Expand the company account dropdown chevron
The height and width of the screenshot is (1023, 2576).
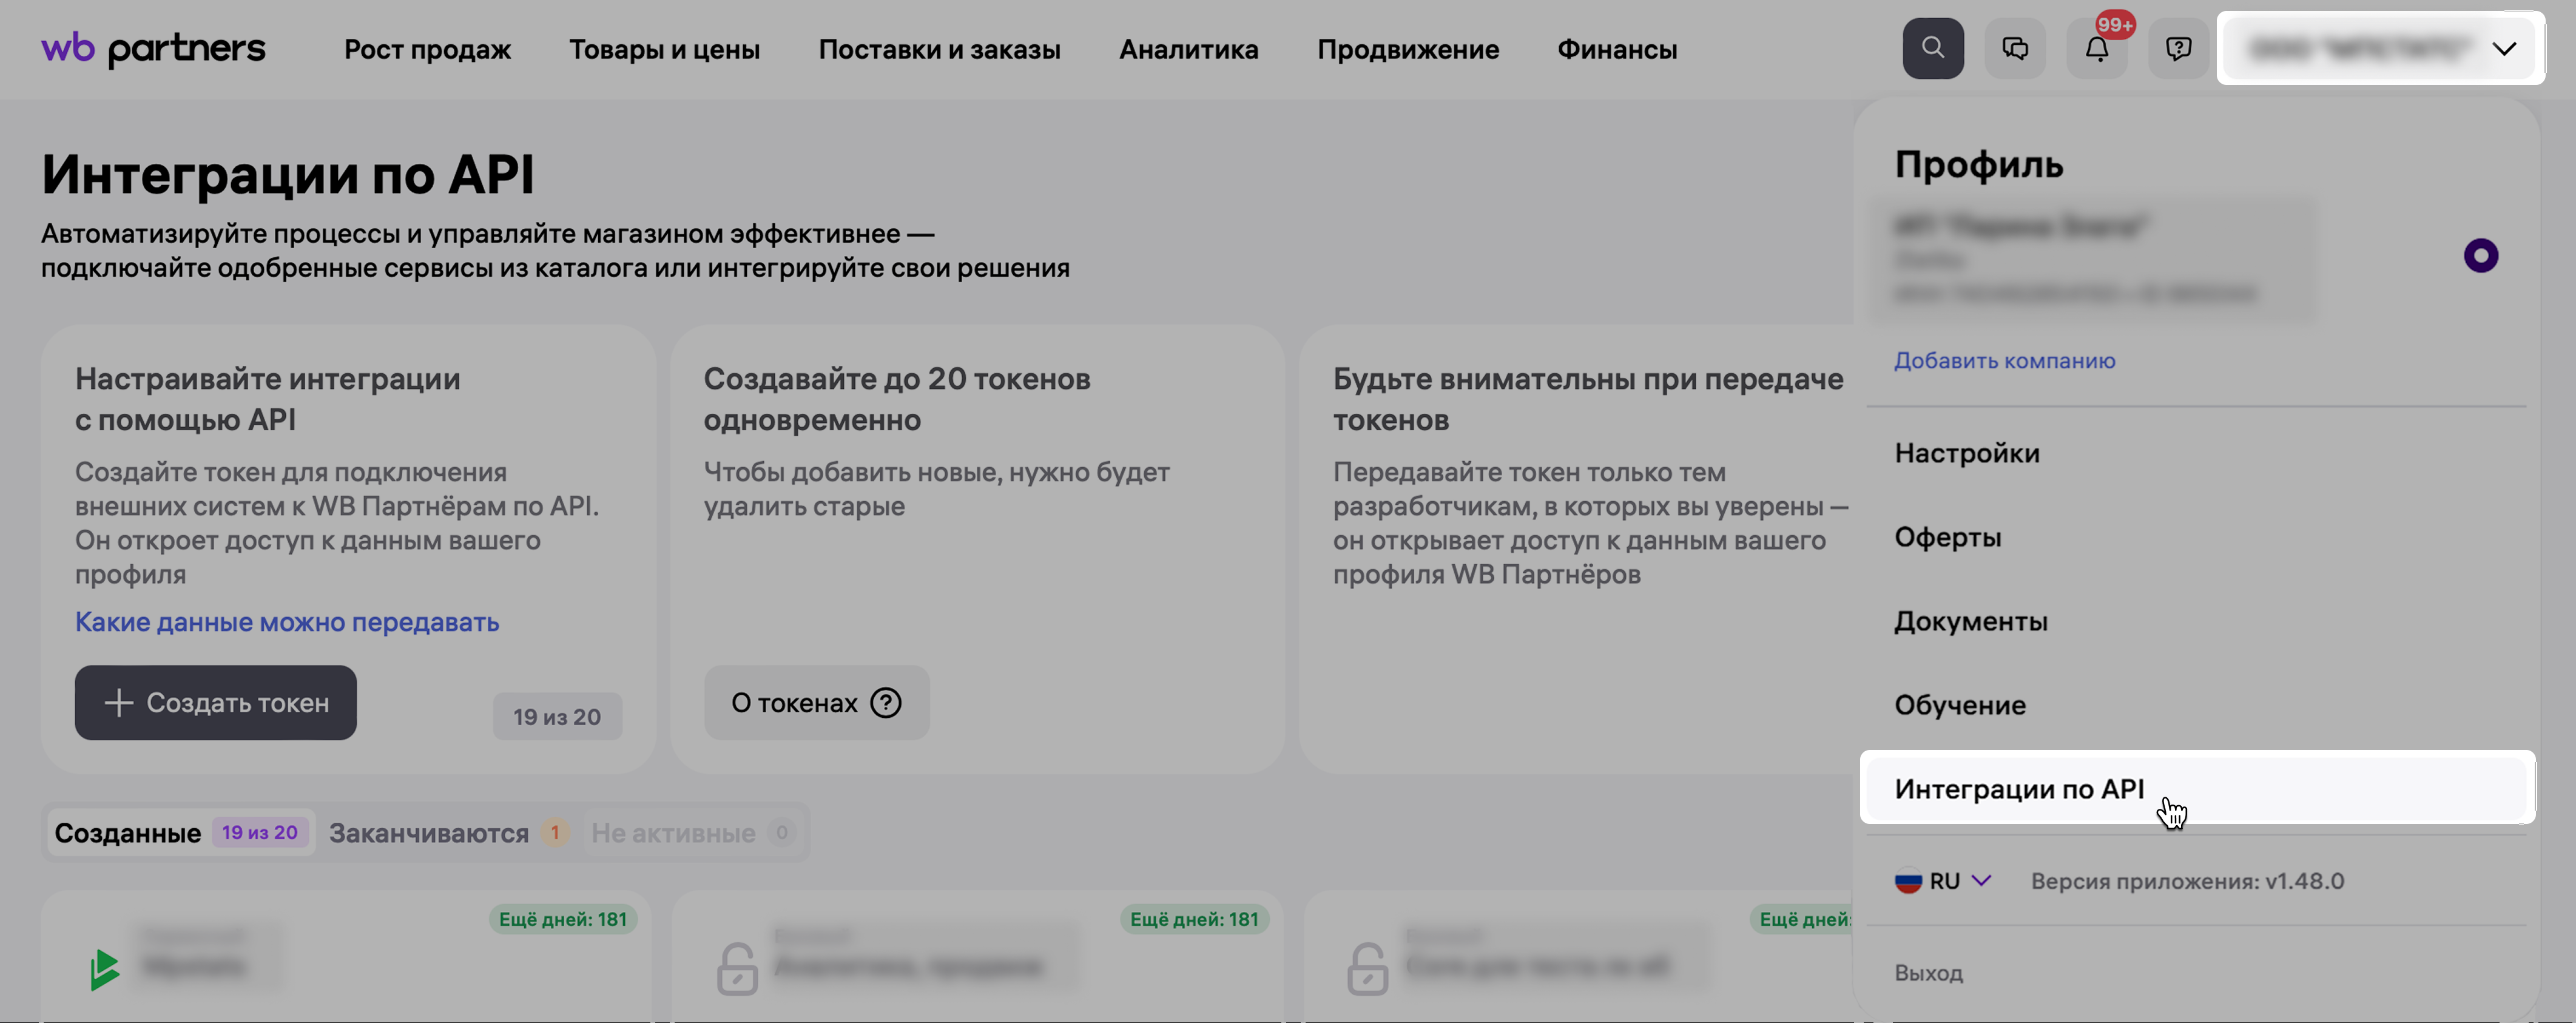coord(2503,48)
